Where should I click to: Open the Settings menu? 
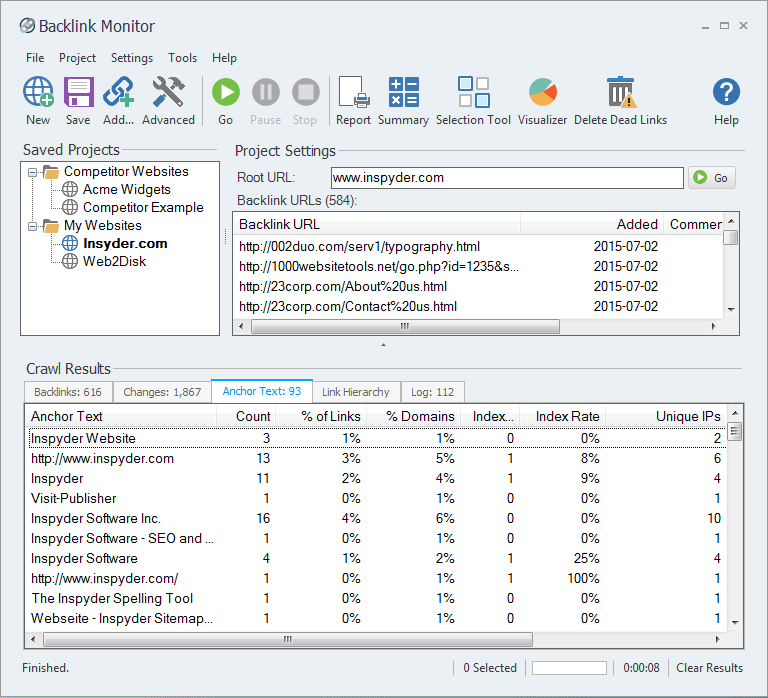(x=132, y=58)
